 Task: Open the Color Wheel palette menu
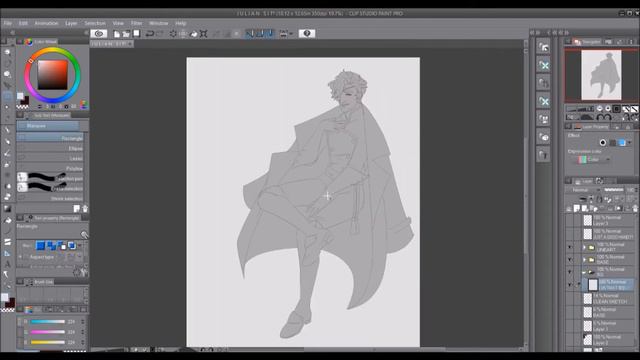(x=19, y=42)
